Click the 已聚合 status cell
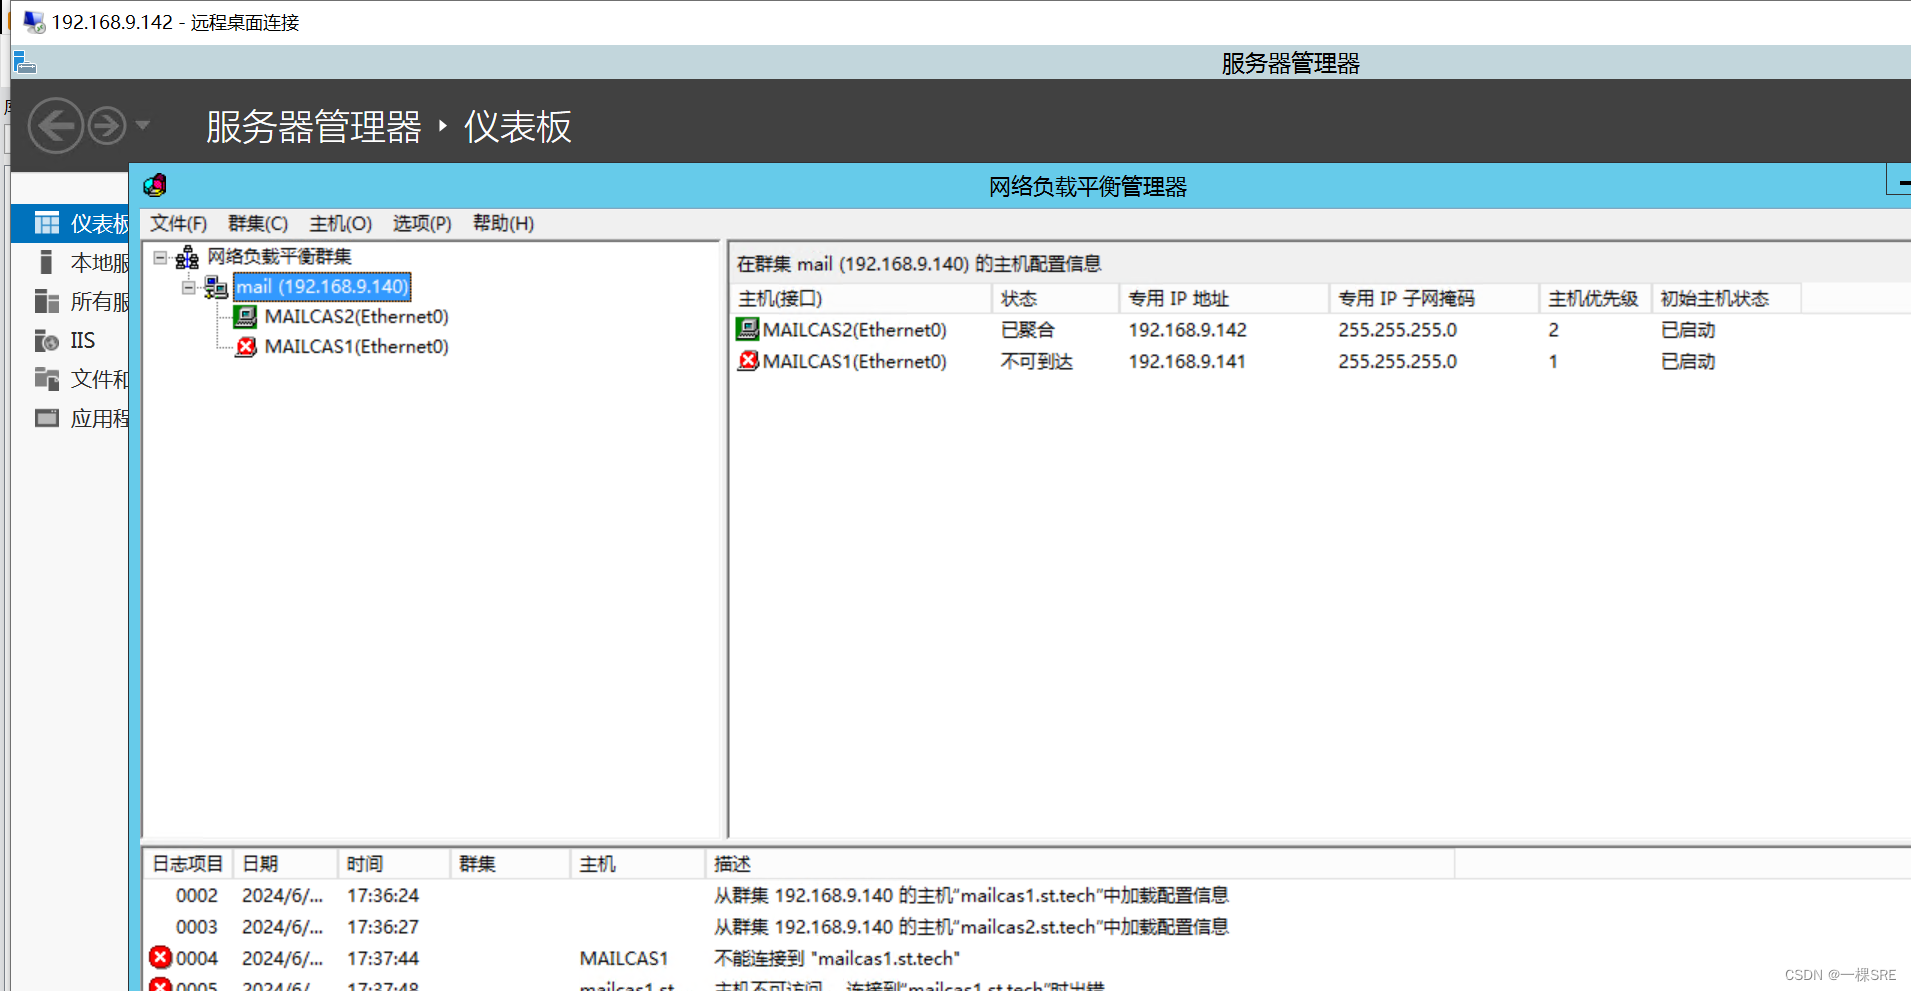Screen dimensions: 1911x991 pos(1028,330)
